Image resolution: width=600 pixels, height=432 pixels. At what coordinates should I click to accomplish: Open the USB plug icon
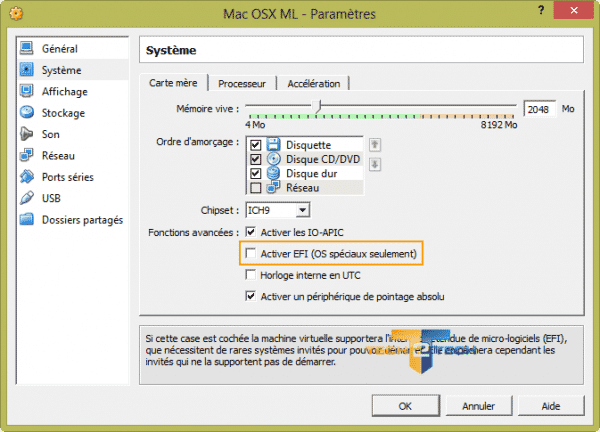26,198
